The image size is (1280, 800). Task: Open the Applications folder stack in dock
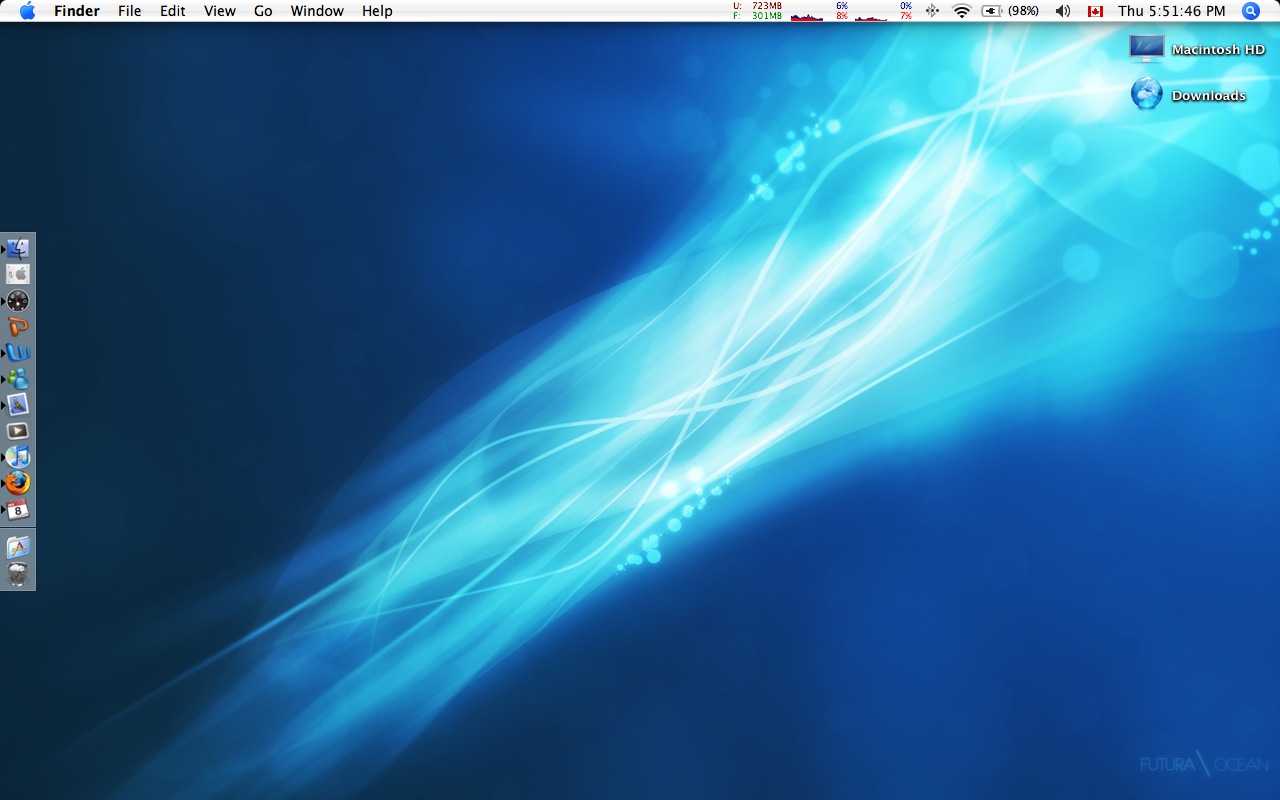click(18, 548)
